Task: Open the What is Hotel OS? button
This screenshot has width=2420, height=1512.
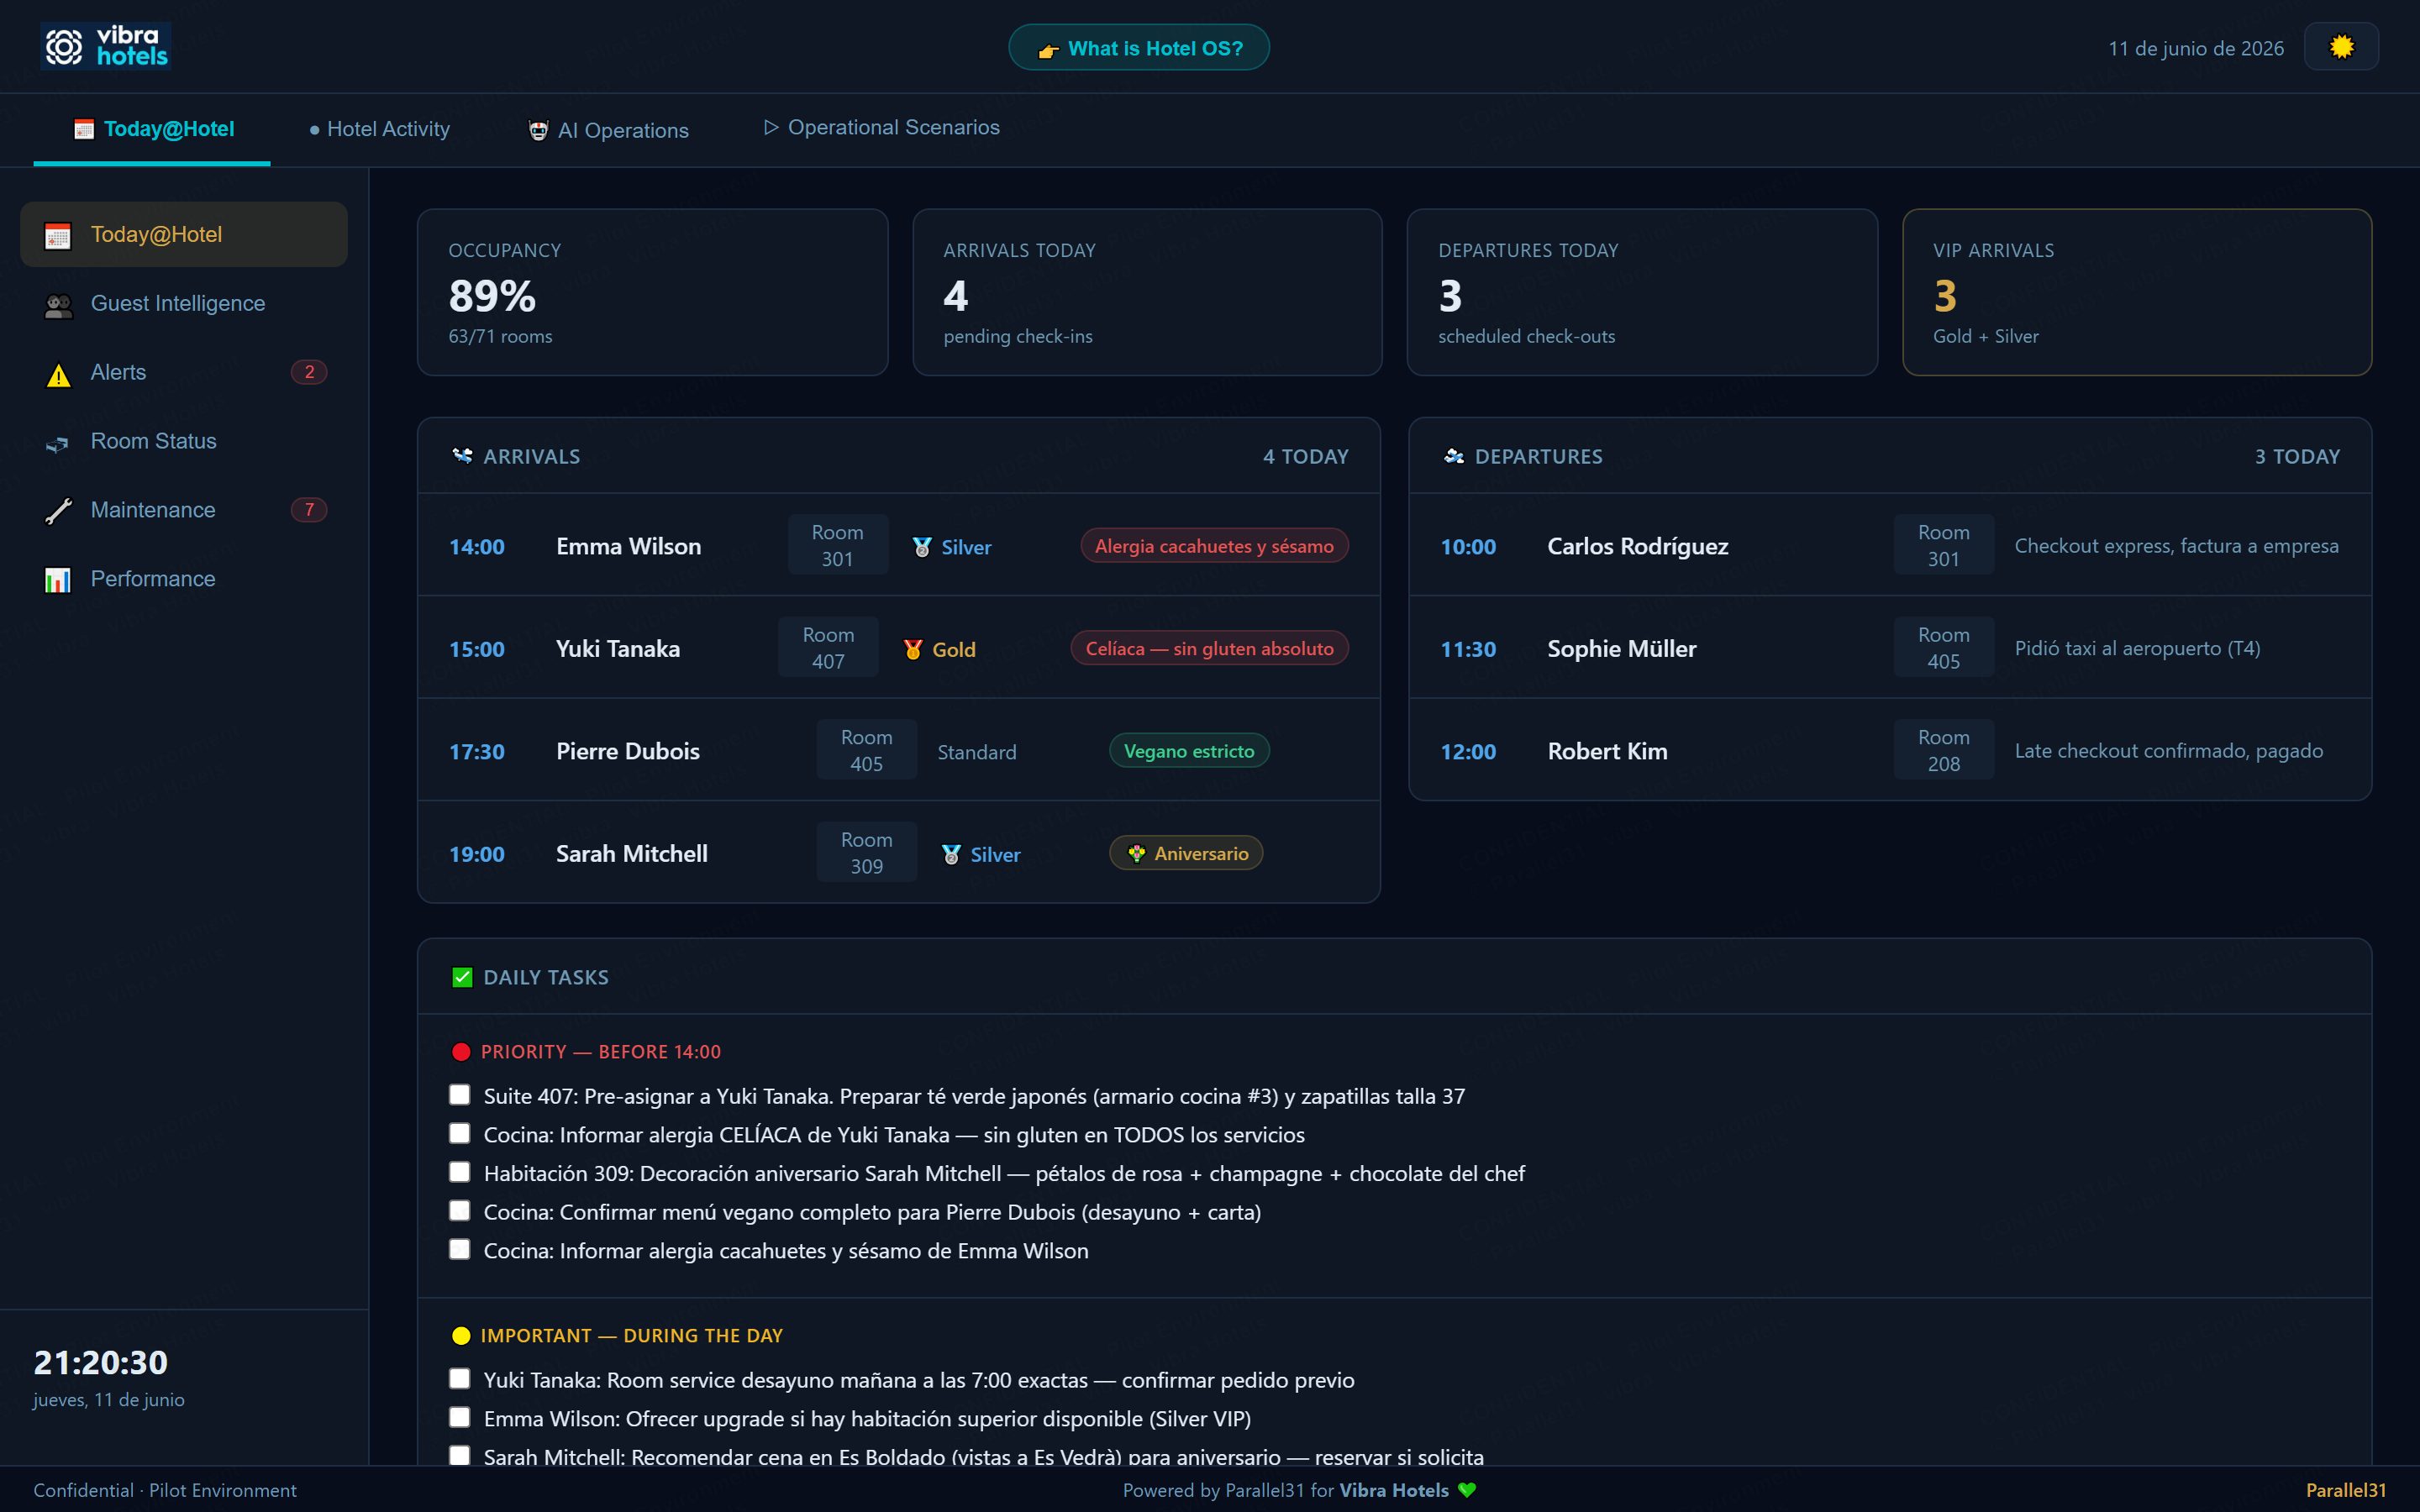Action: (x=1139, y=48)
